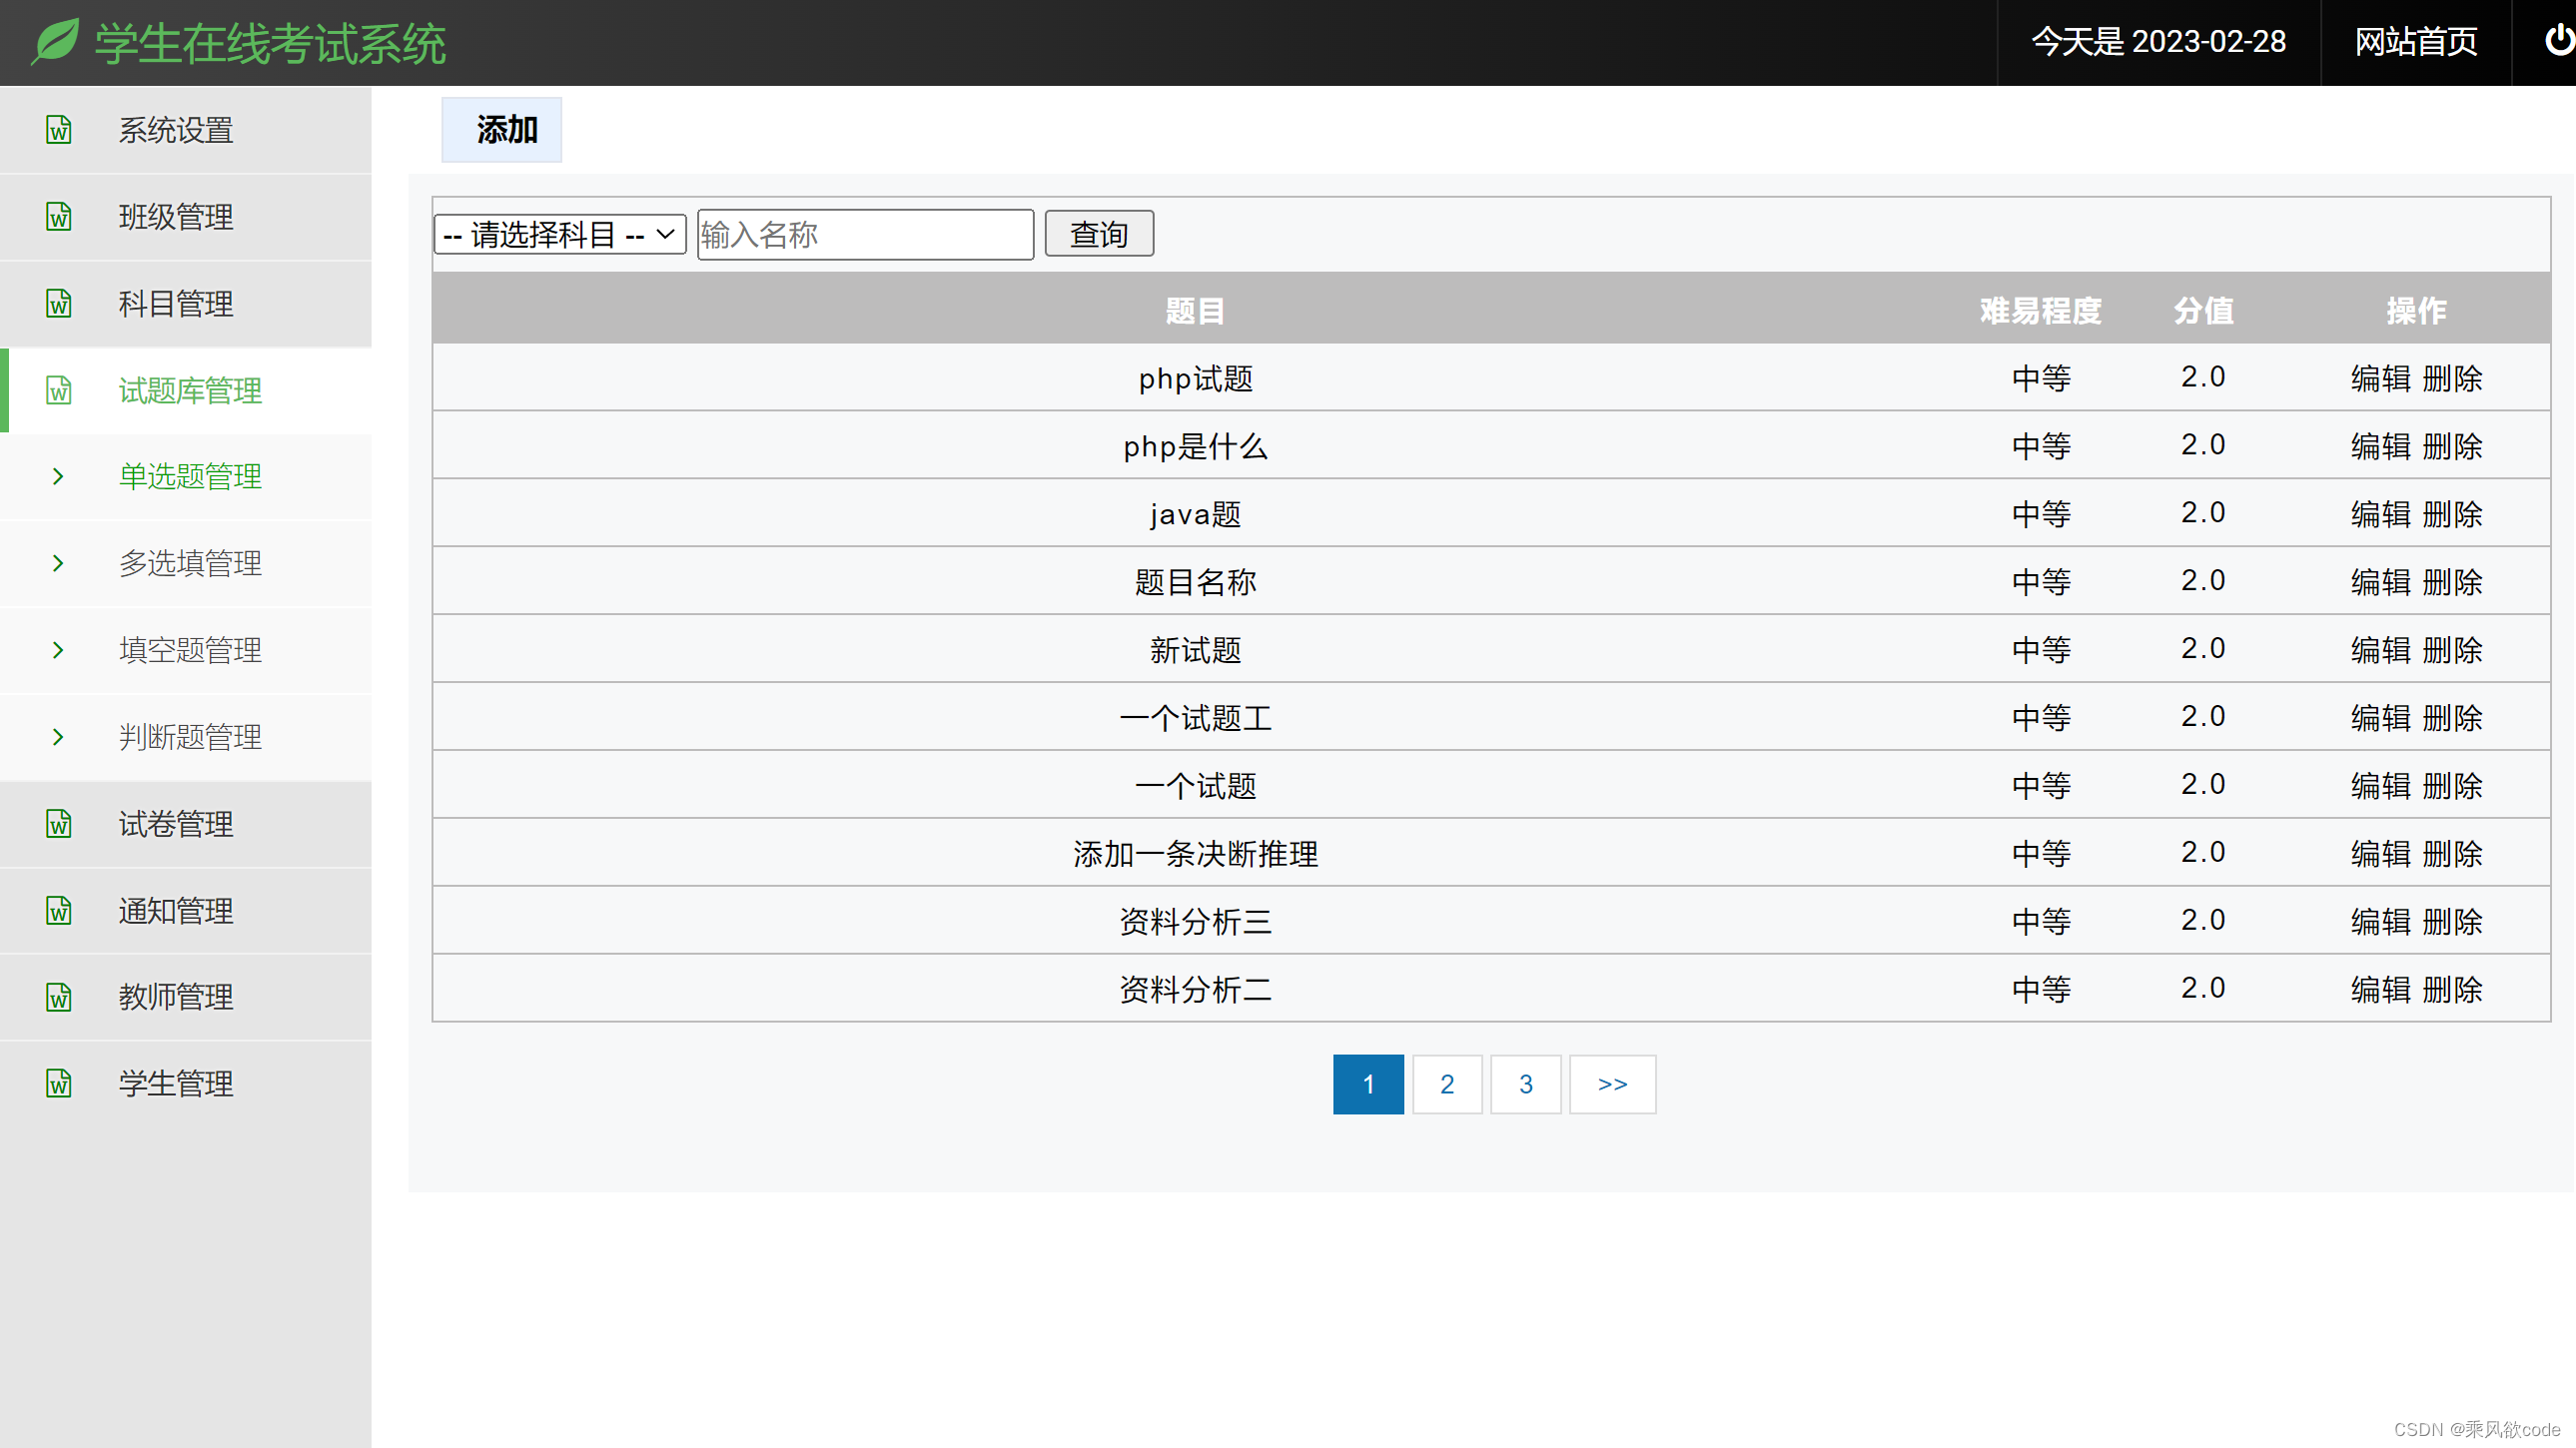Click the document icon beside 学生管理
The height and width of the screenshot is (1448, 2576).
[x=58, y=1083]
